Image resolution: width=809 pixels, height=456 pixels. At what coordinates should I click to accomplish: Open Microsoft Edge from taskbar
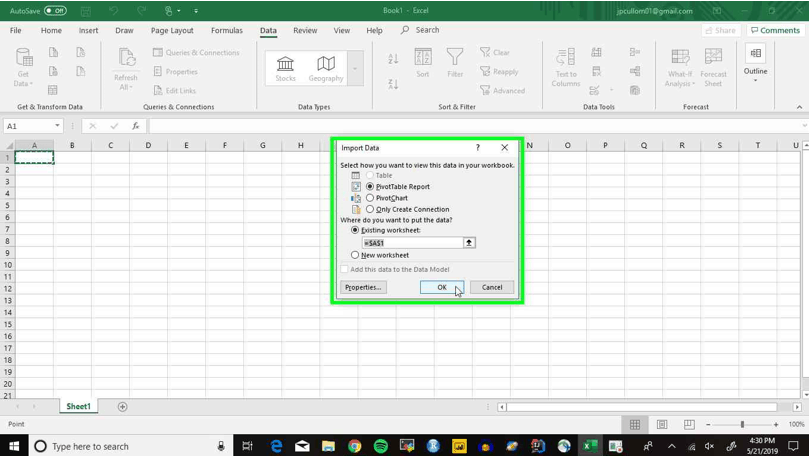coord(277,446)
